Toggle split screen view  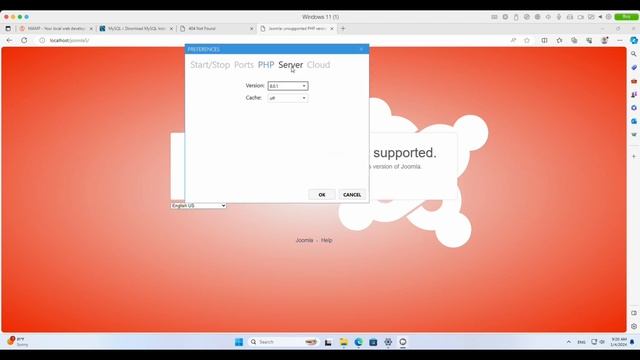pyautogui.click(x=544, y=40)
